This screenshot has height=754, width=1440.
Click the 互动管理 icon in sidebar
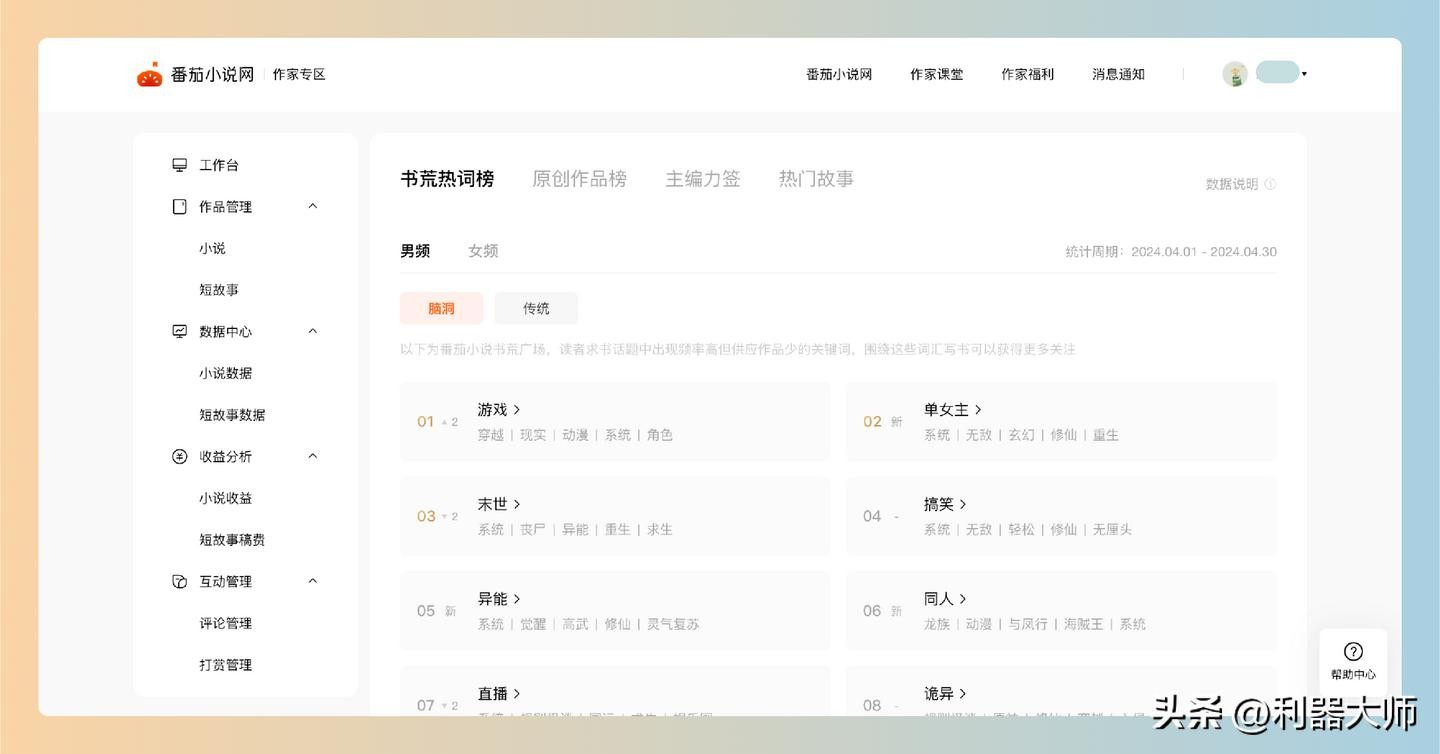tap(180, 581)
